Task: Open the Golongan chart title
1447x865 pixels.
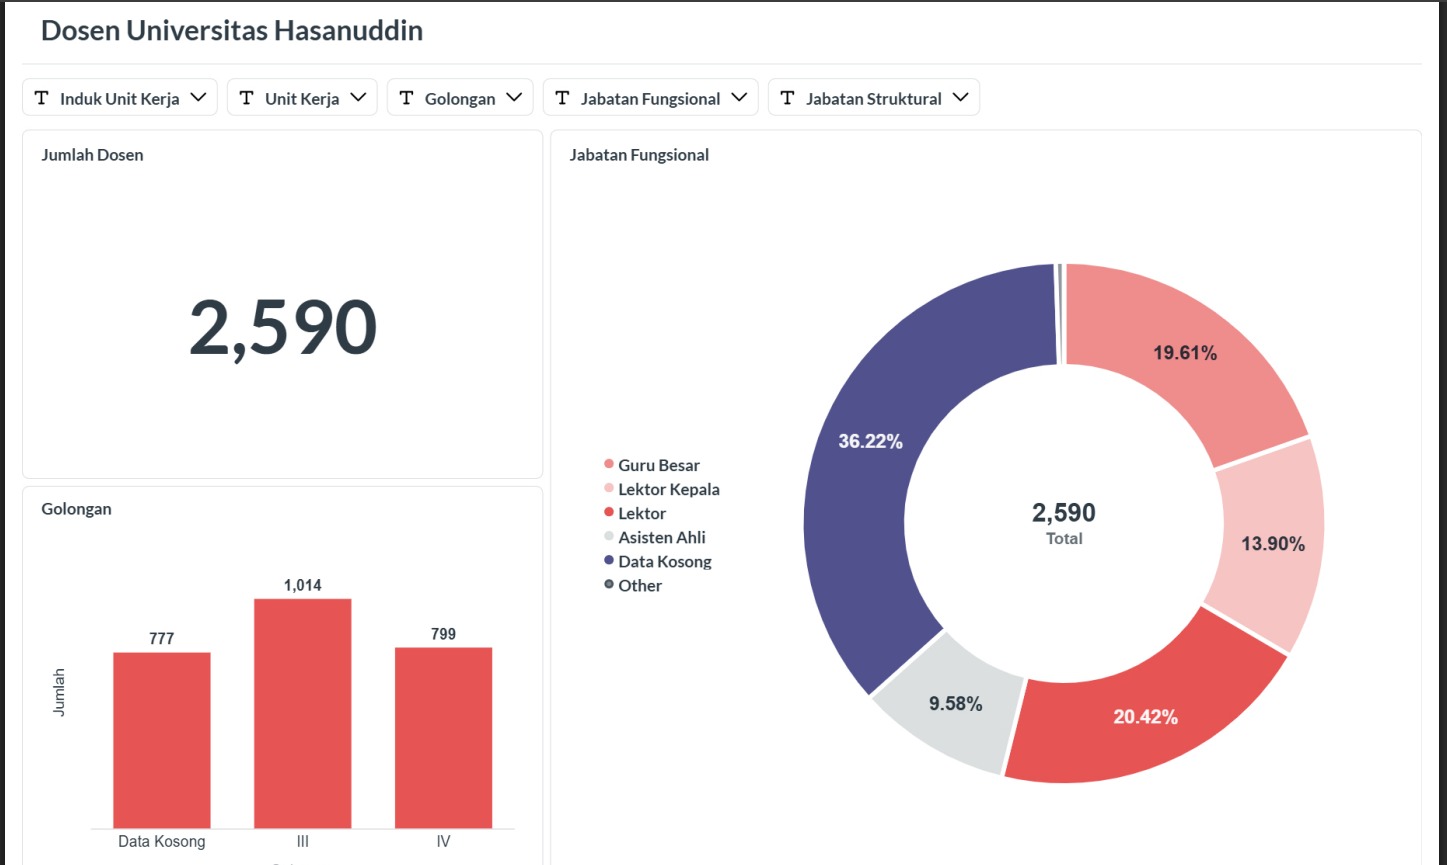Action: (76, 509)
